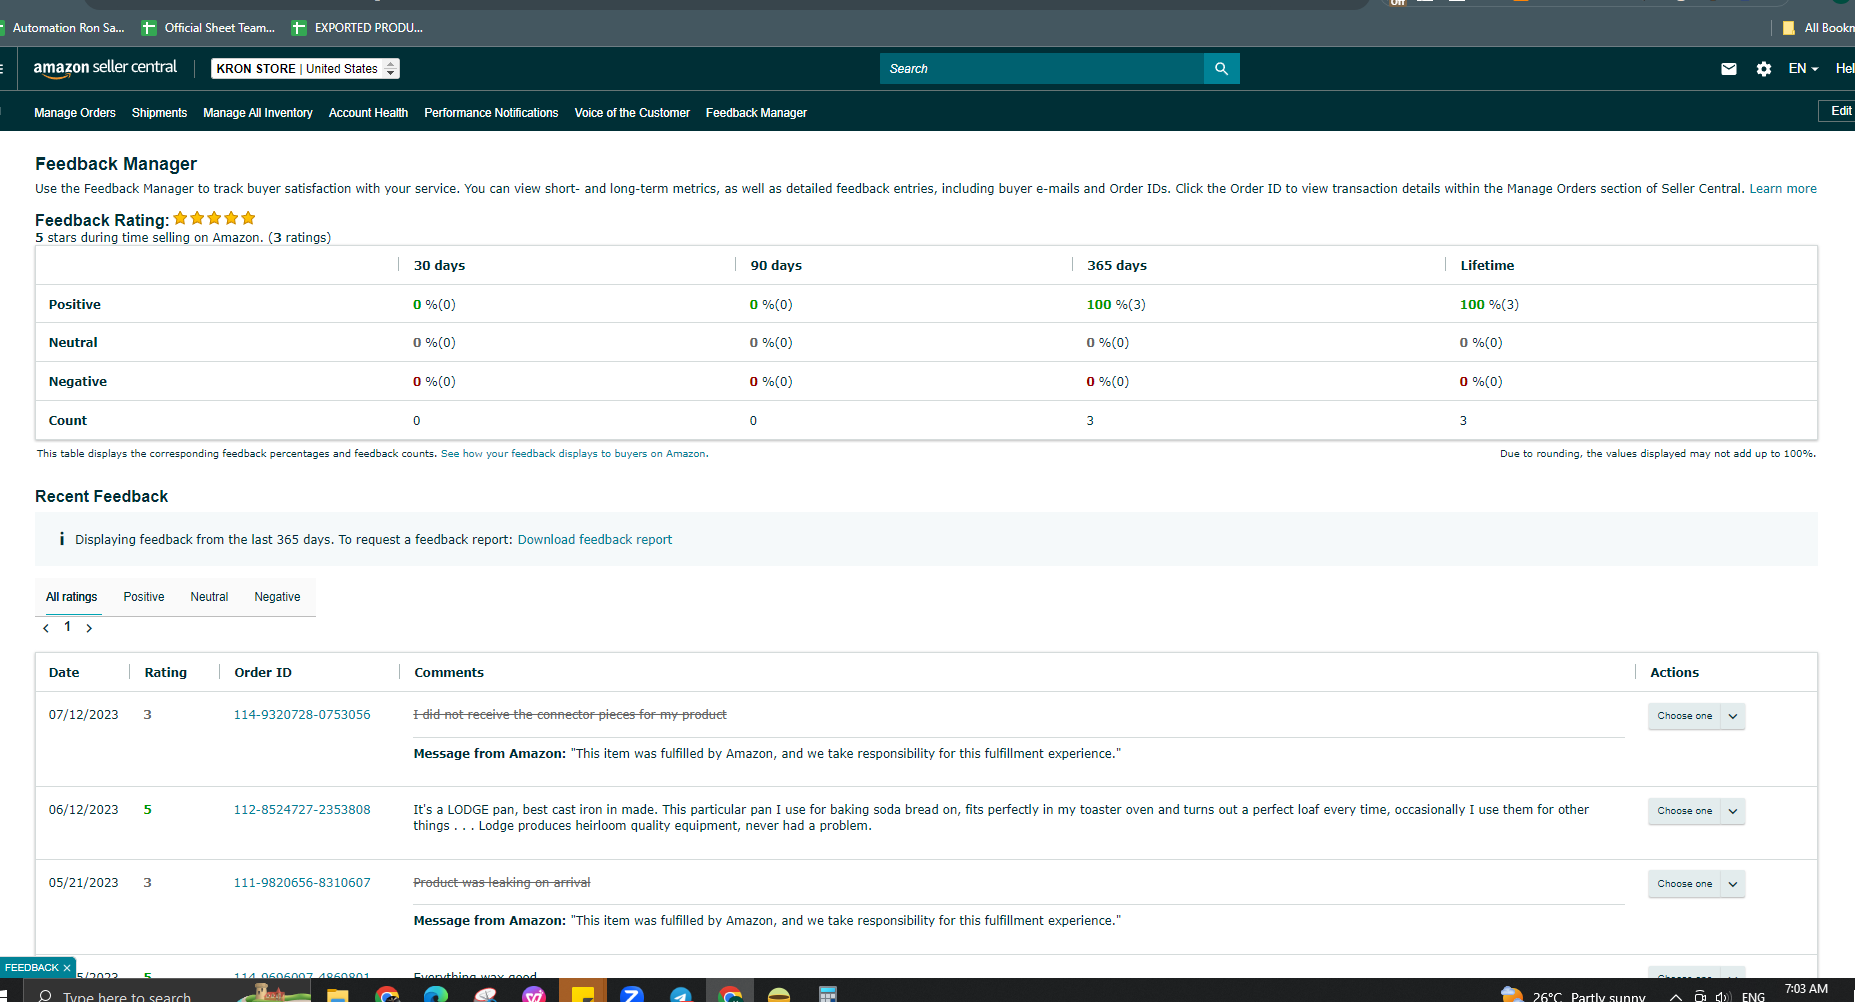Go to previous feedback page arrow
The width and height of the screenshot is (1855, 1002).
(46, 628)
